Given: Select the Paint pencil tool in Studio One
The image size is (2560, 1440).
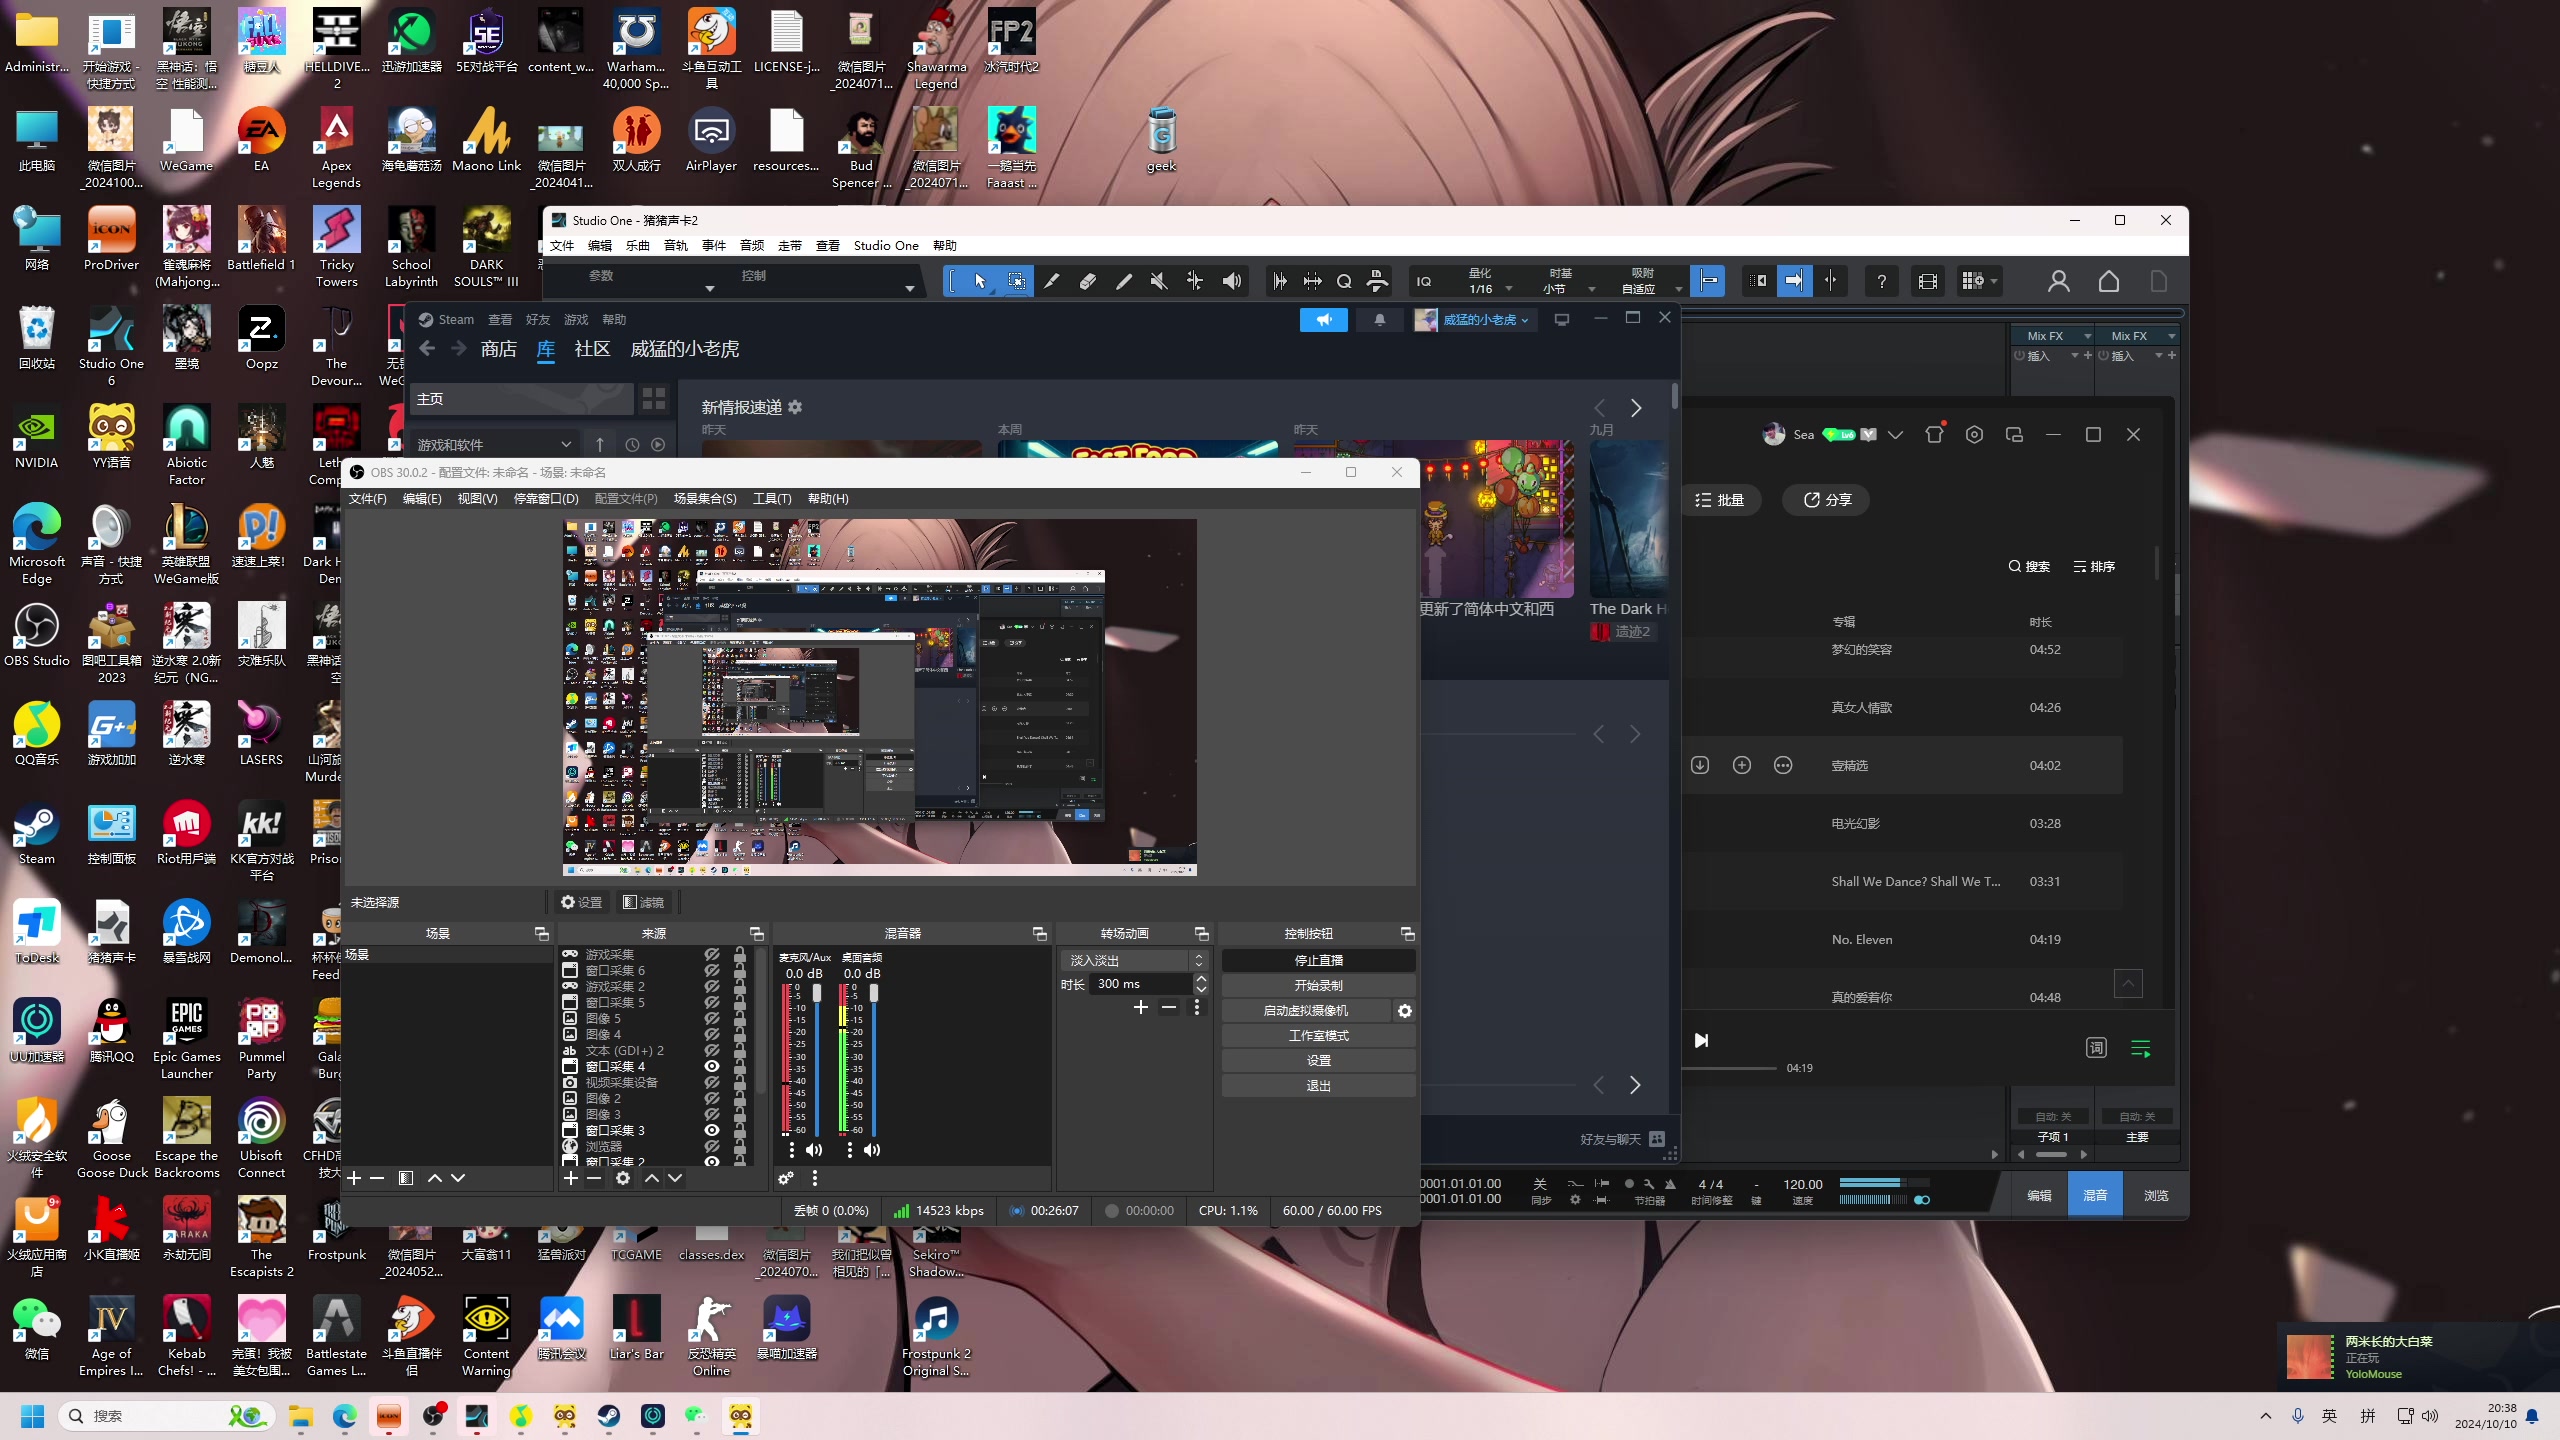Looking at the screenshot, I should 1123,282.
